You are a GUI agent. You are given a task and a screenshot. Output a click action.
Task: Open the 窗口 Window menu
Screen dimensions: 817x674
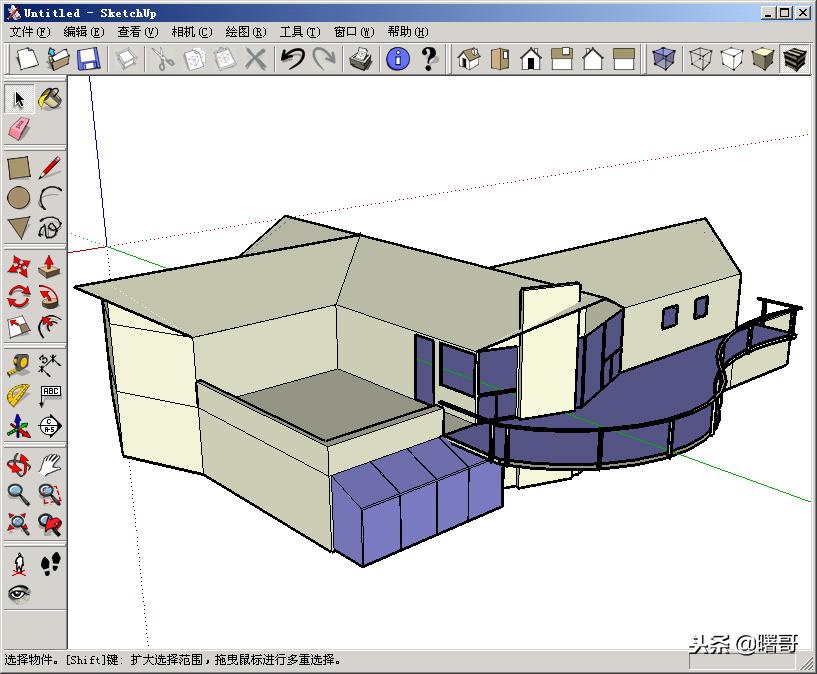pyautogui.click(x=347, y=31)
